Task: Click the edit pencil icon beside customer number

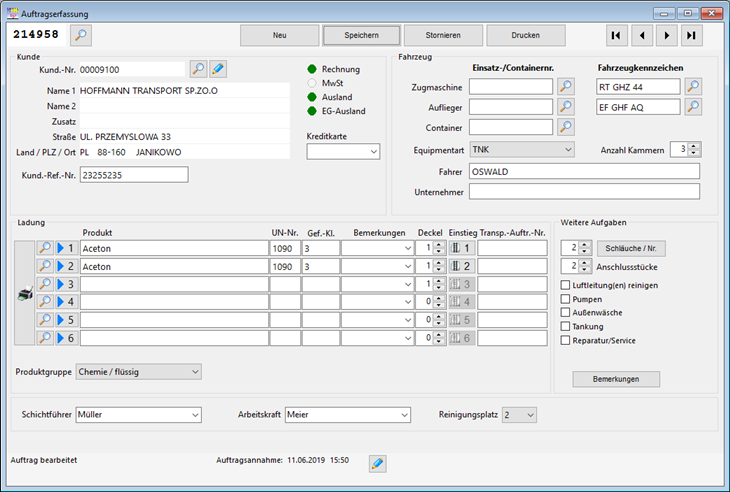Action: (x=217, y=69)
